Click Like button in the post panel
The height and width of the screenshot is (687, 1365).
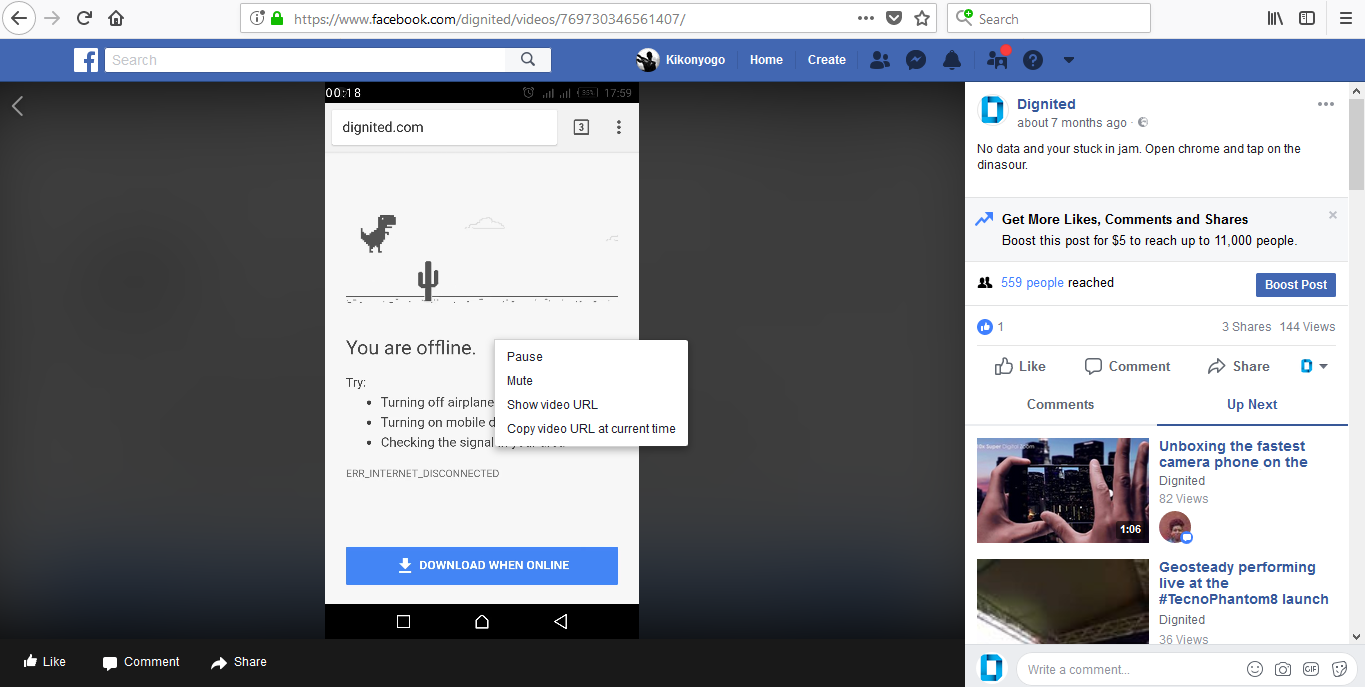pyautogui.click(x=1020, y=367)
